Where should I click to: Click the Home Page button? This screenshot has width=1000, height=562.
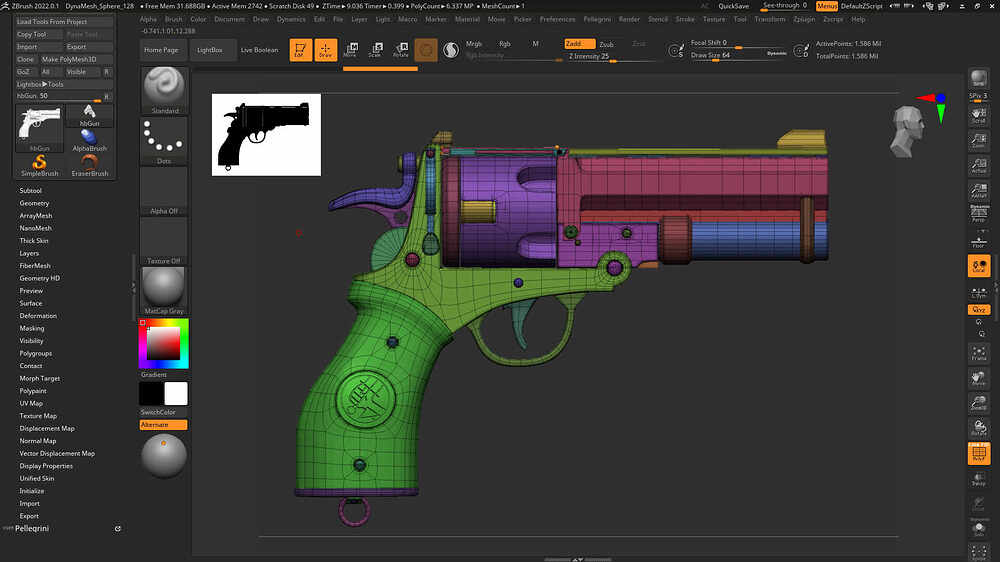(161, 50)
